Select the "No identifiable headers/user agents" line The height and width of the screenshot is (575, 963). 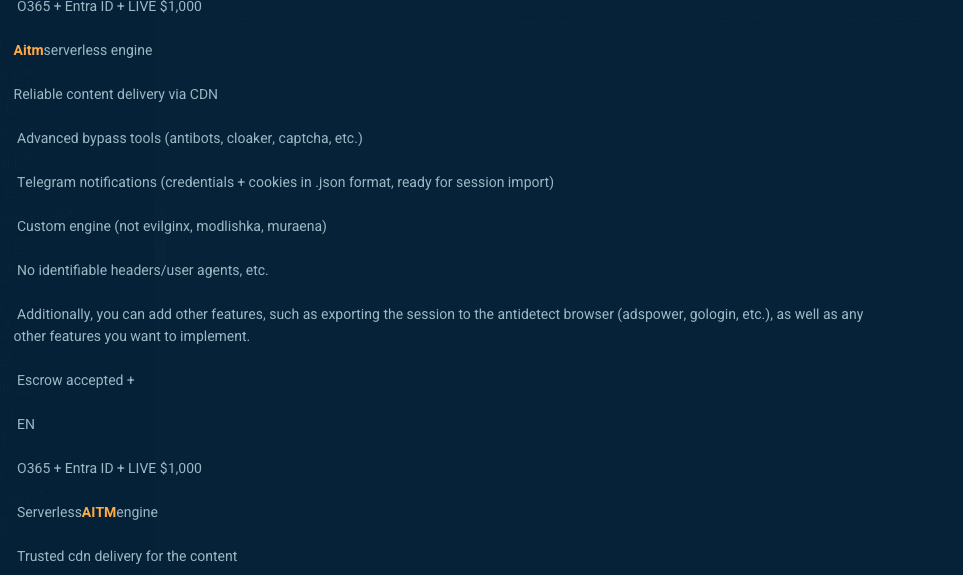point(142,270)
